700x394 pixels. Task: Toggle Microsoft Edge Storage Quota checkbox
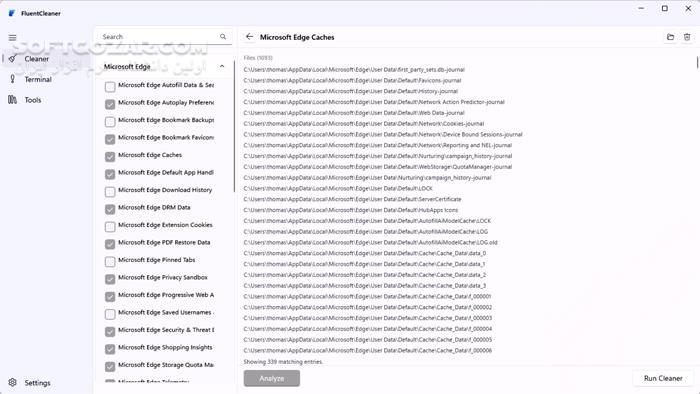pos(110,366)
